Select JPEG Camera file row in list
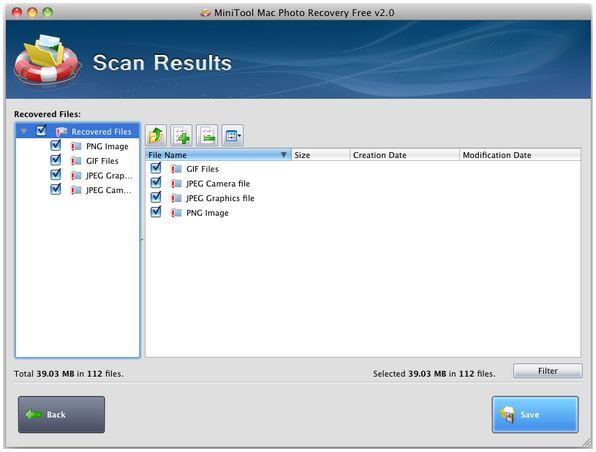The width and height of the screenshot is (596, 452). click(363, 184)
